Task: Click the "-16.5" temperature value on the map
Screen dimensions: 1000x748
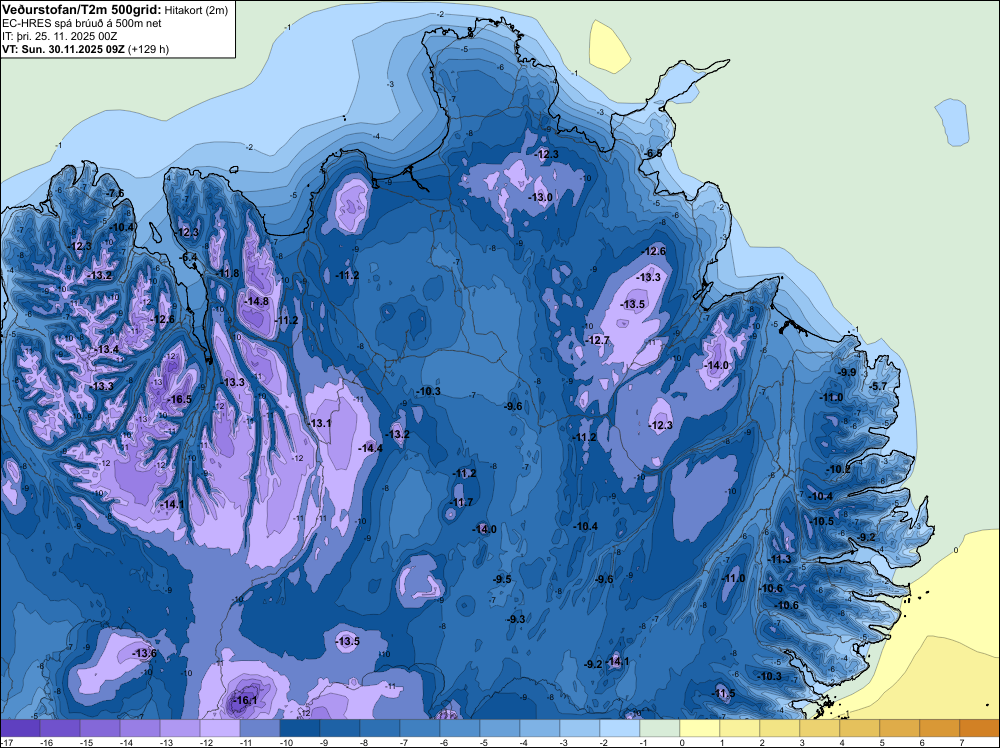Action: (x=180, y=400)
